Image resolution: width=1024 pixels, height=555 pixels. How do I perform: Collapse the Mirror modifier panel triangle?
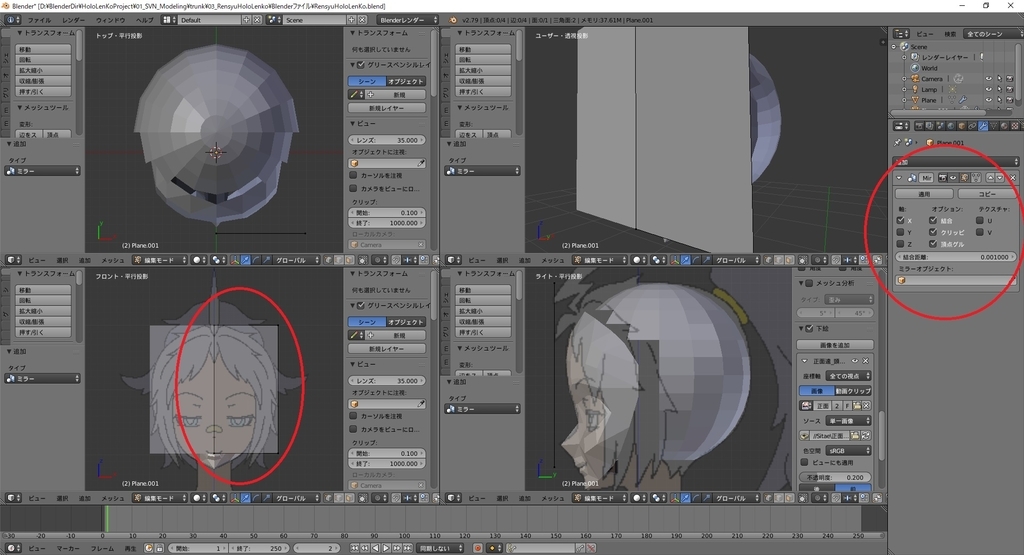point(899,178)
